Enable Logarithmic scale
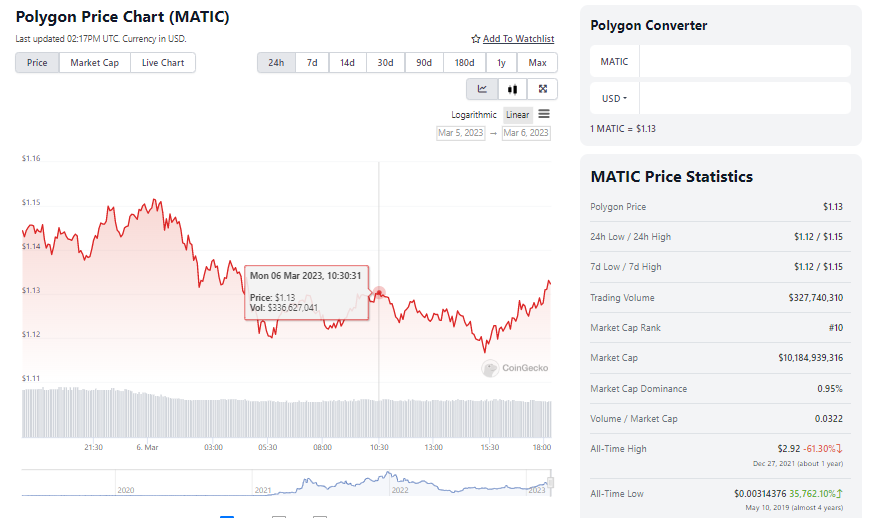 pyautogui.click(x=474, y=114)
